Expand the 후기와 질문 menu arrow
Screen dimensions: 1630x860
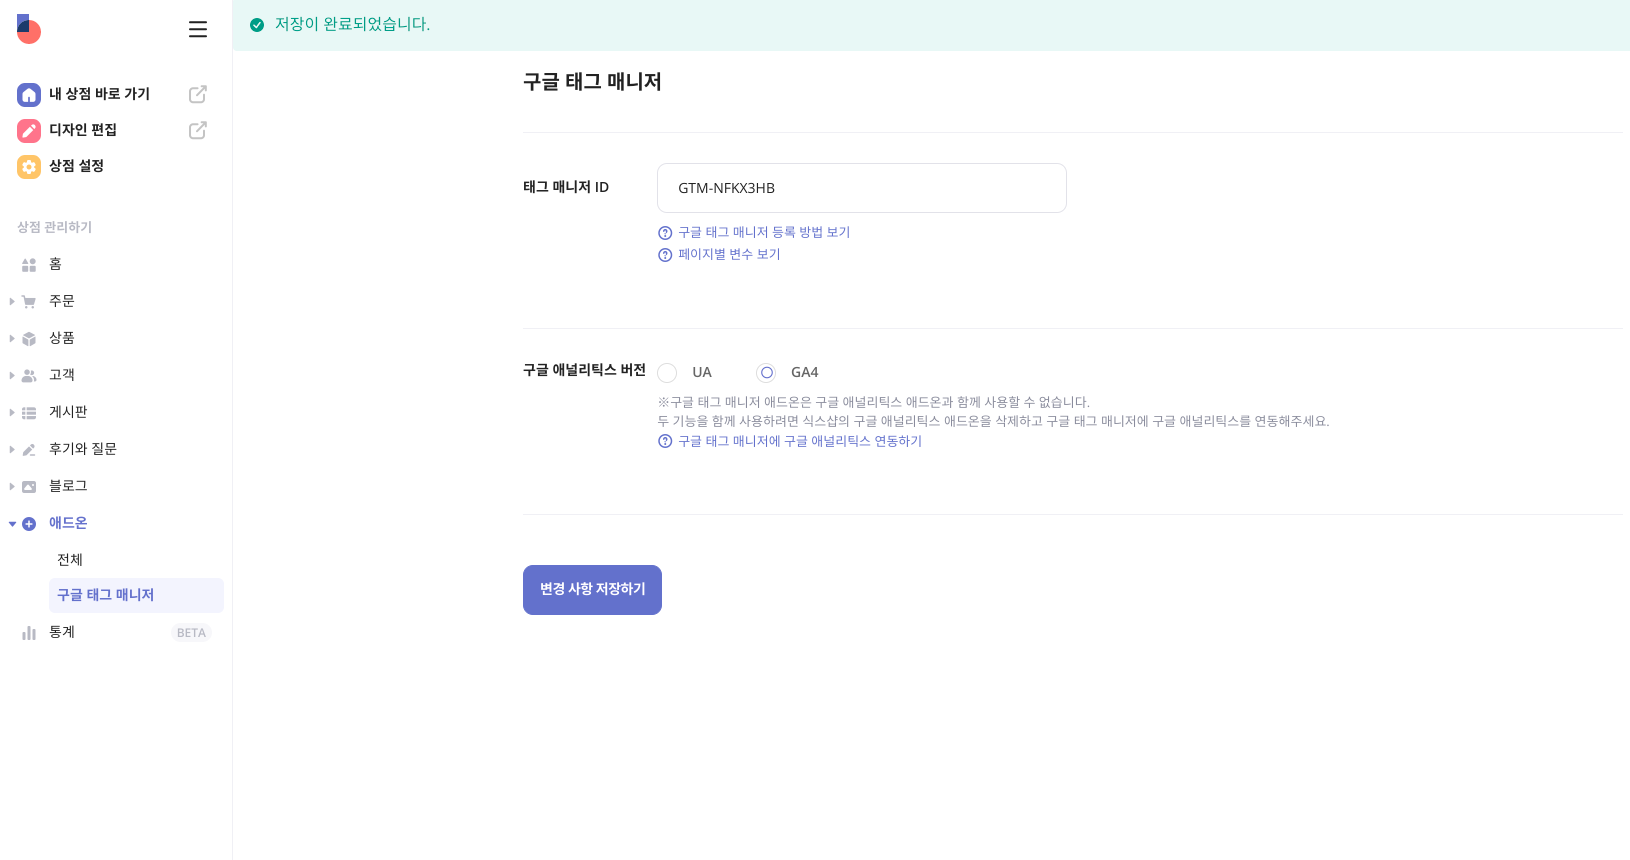coord(12,449)
